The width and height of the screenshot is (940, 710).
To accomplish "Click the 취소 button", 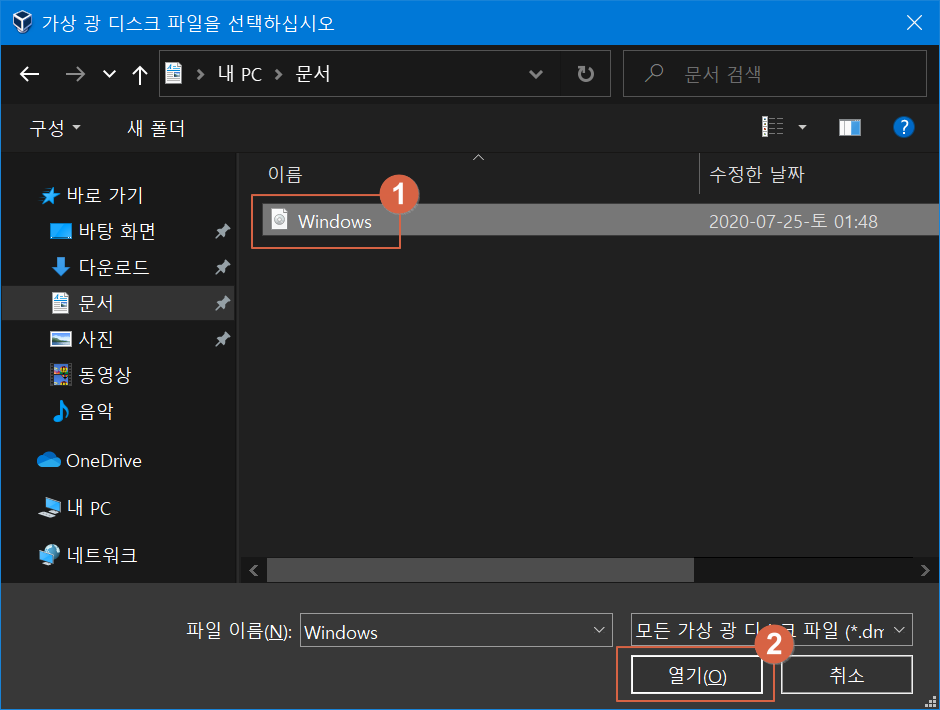I will coord(846,675).
